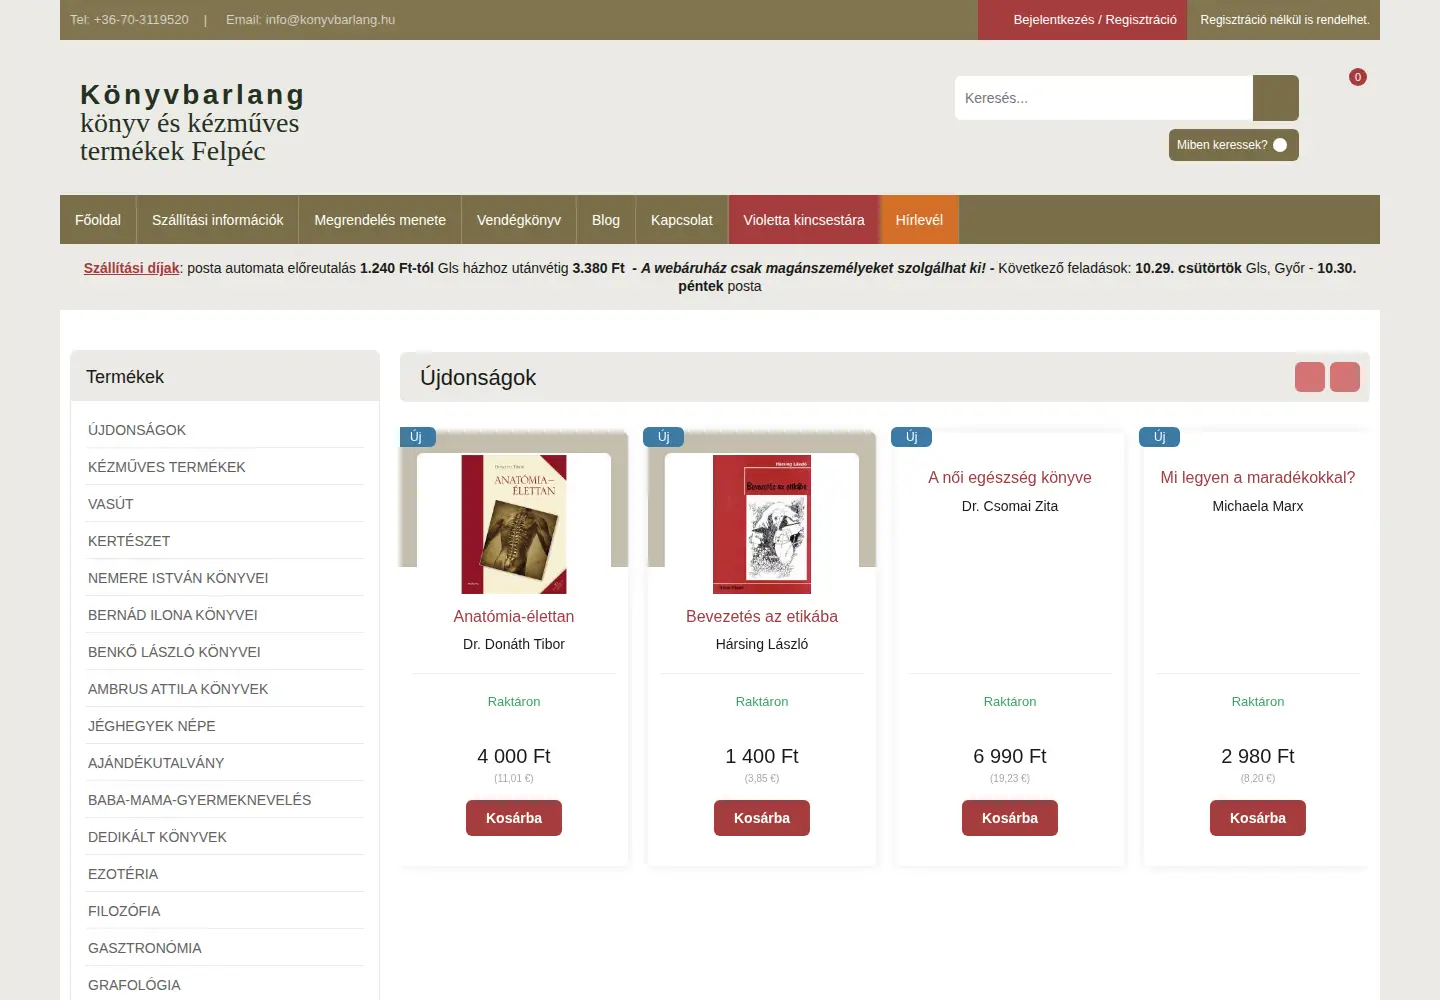Select the GASZTRONÓMIA category
1440x1000 pixels.
tap(225, 948)
